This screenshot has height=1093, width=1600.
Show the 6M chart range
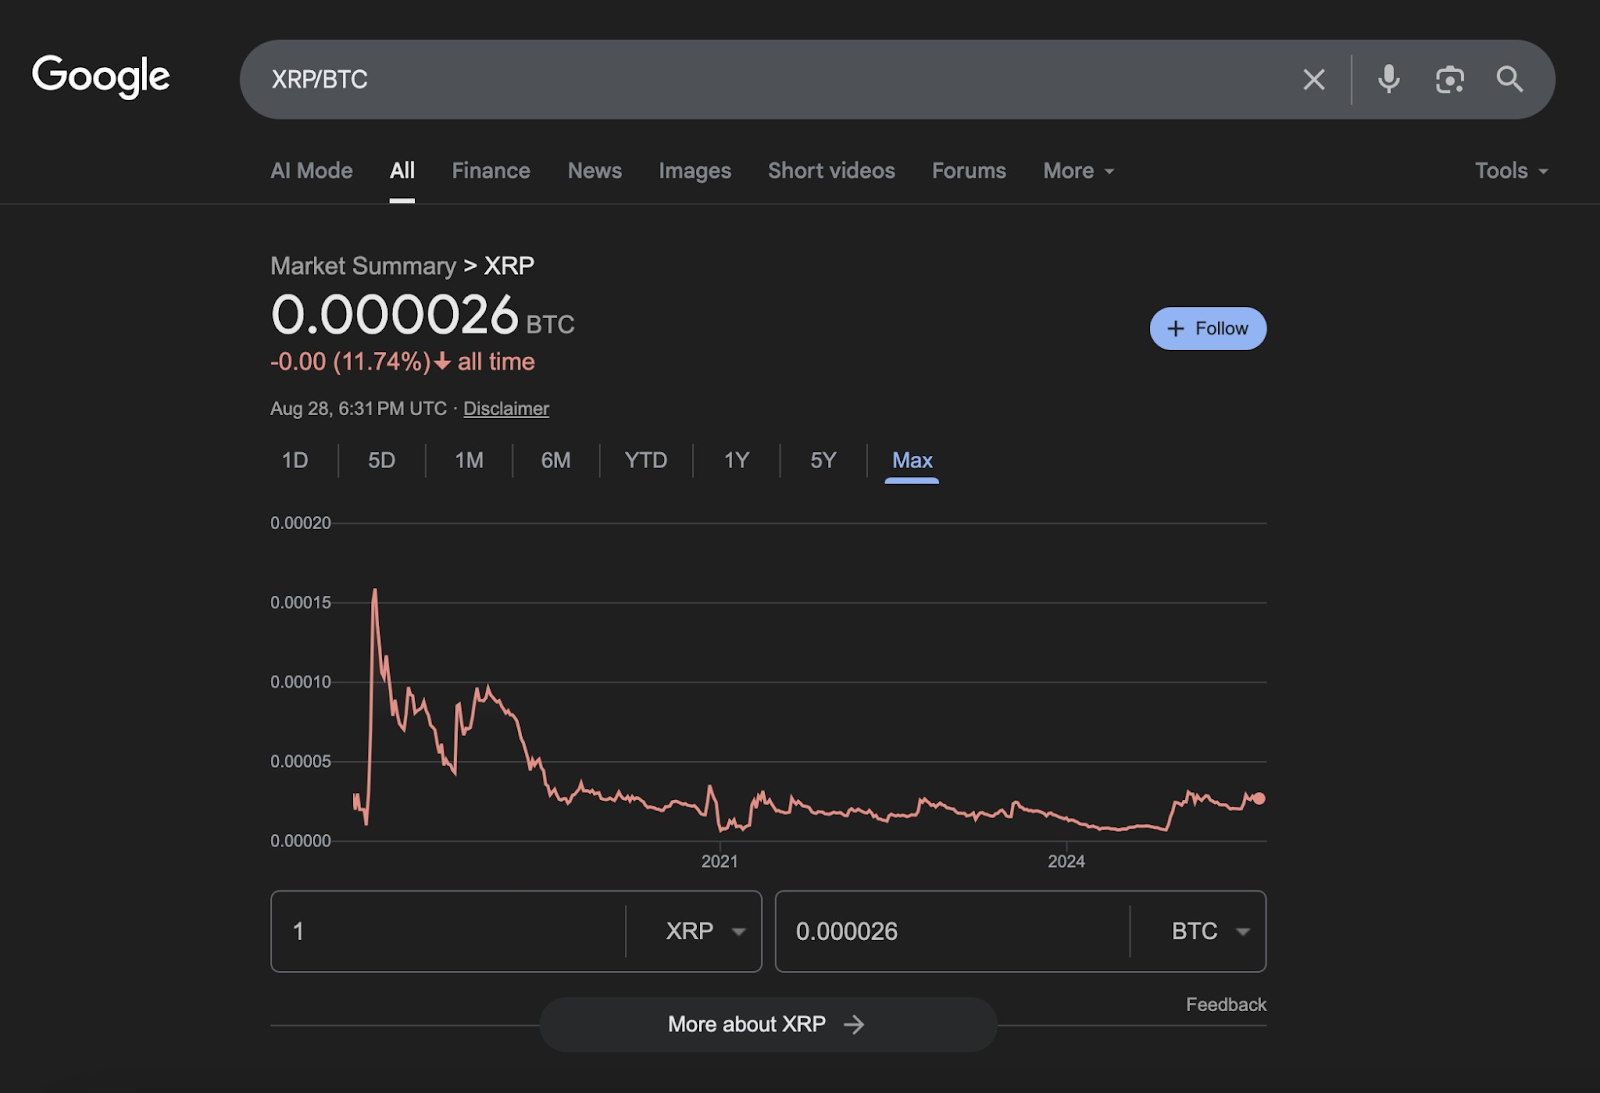[556, 461]
